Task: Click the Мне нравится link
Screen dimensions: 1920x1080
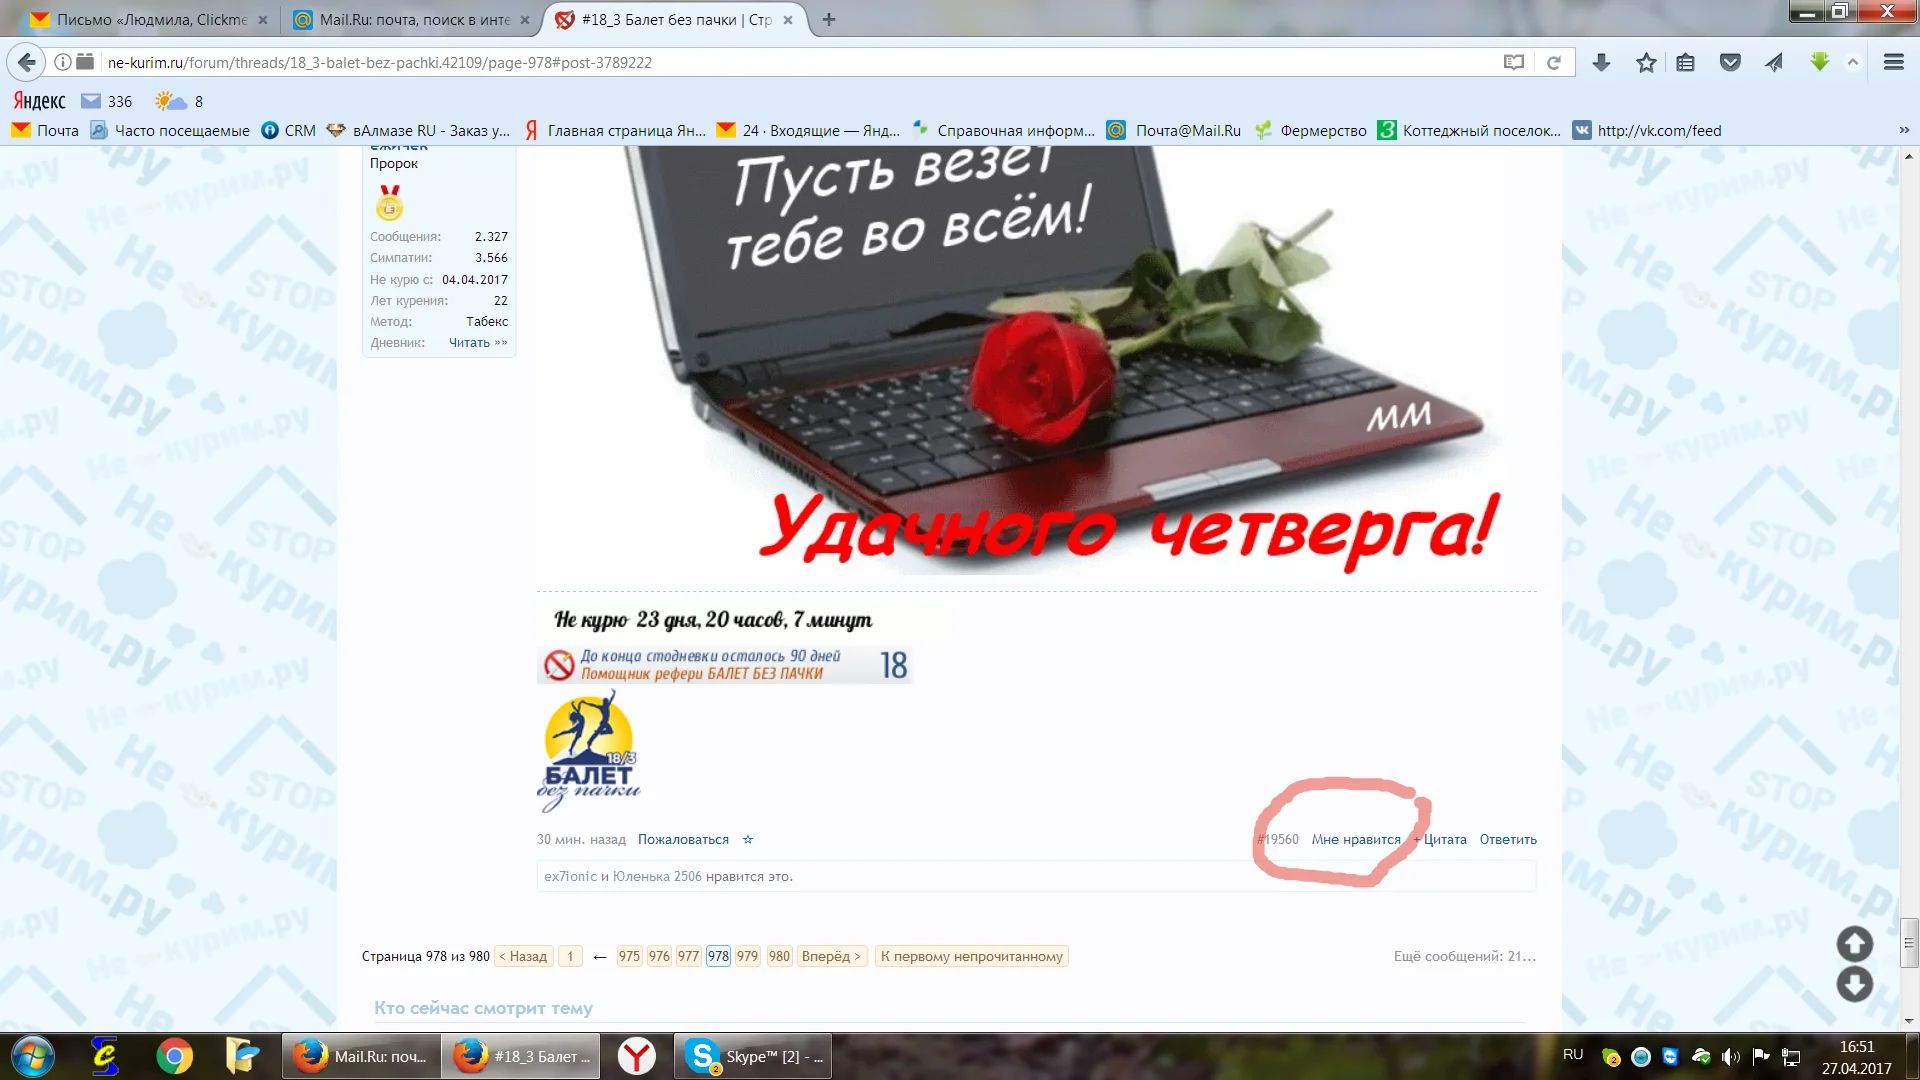Action: tap(1355, 840)
